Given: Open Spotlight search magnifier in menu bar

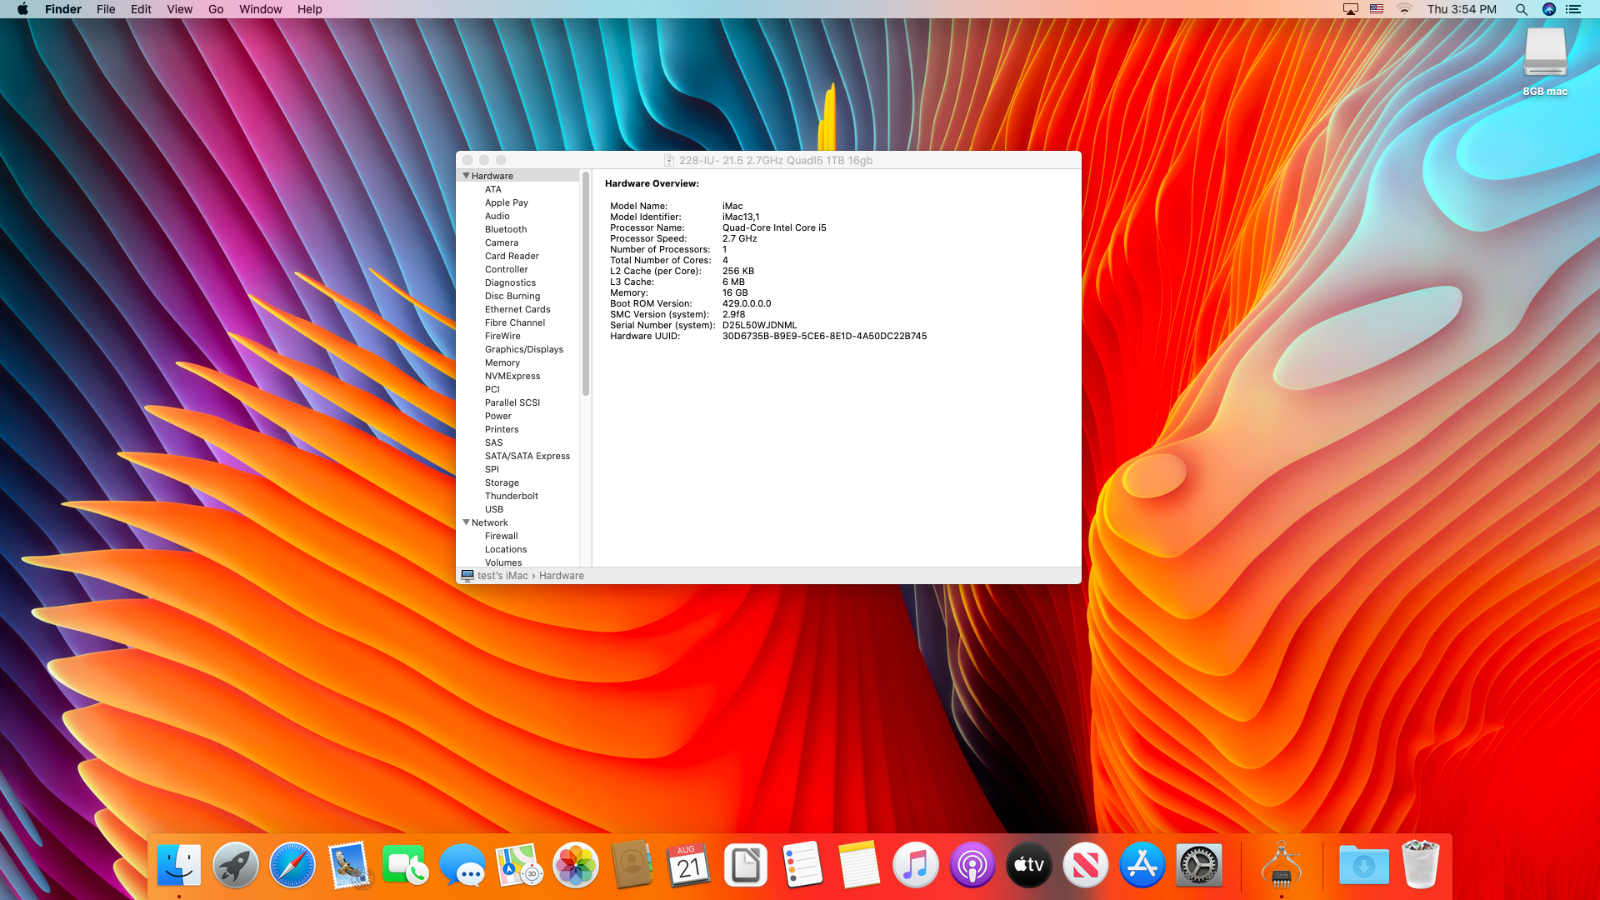Looking at the screenshot, I should pyautogui.click(x=1521, y=9).
